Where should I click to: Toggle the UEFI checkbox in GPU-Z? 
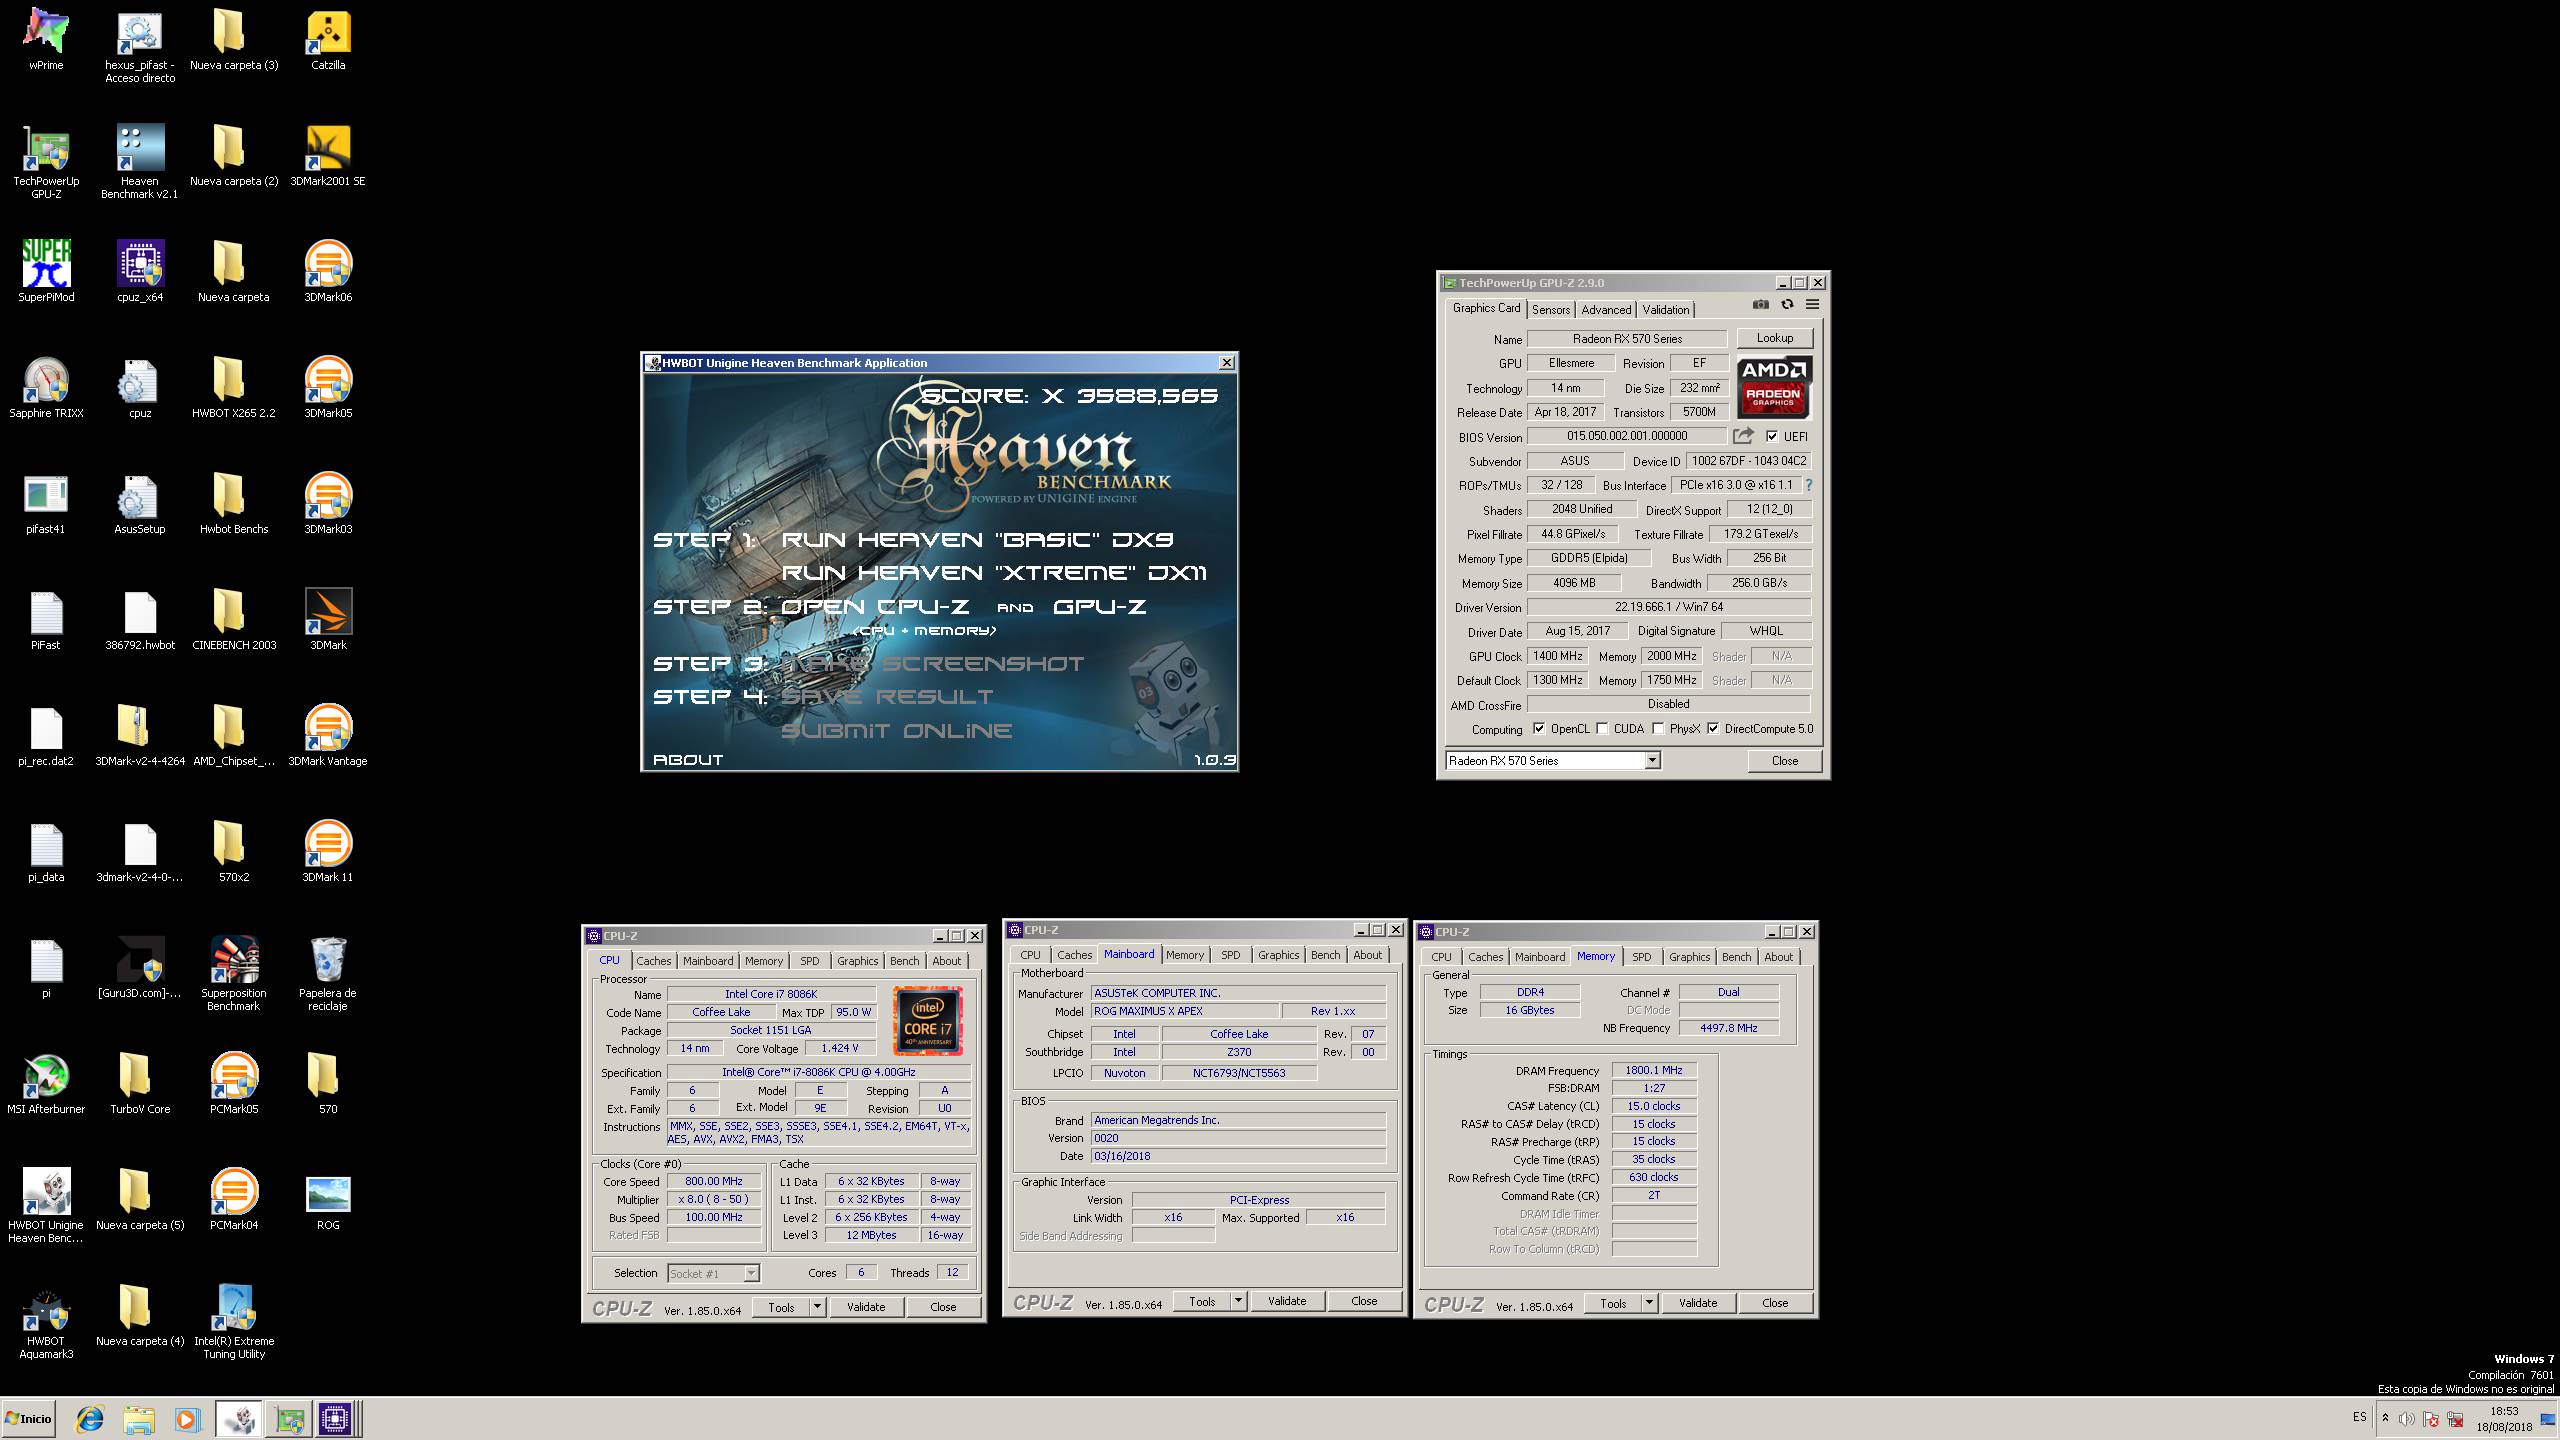pyautogui.click(x=1772, y=436)
